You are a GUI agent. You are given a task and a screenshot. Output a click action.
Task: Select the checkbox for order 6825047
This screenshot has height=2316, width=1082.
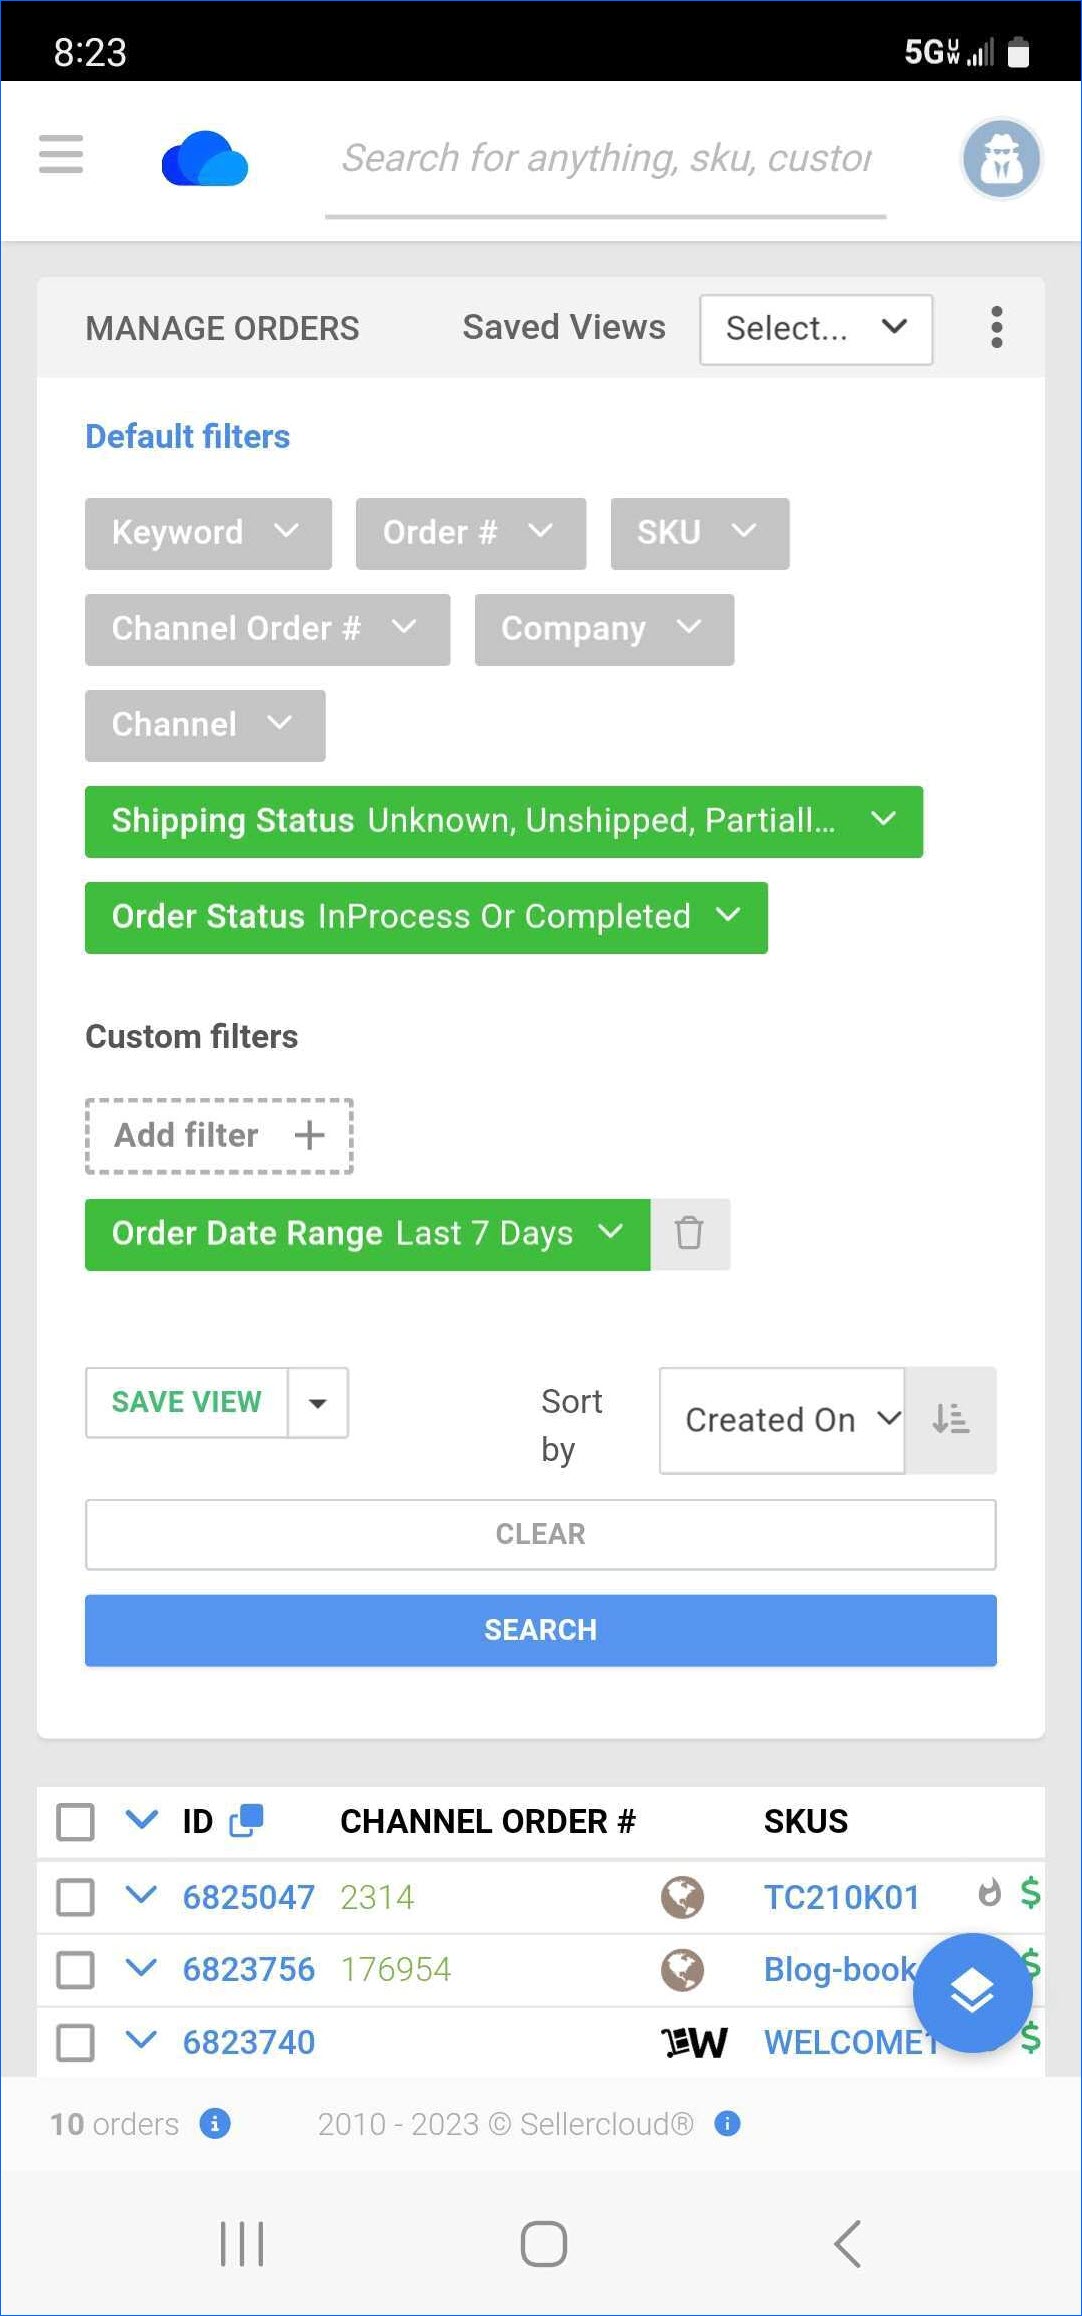[x=76, y=1897]
